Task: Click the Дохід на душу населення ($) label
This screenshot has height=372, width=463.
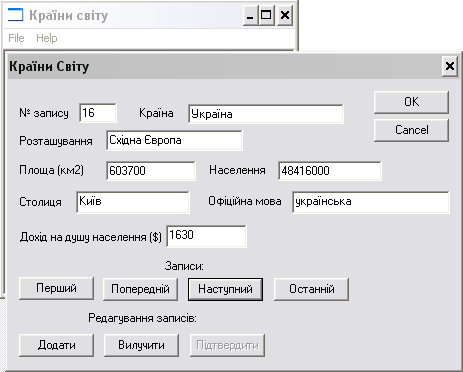Action: 91,237
